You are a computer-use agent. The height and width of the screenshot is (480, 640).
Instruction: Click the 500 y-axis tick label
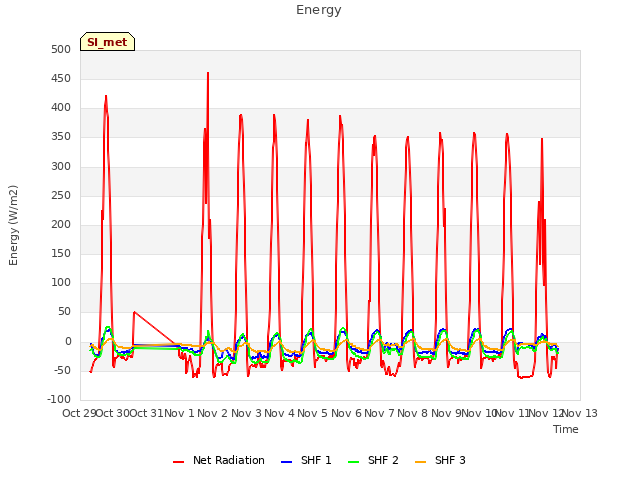coord(61,49)
